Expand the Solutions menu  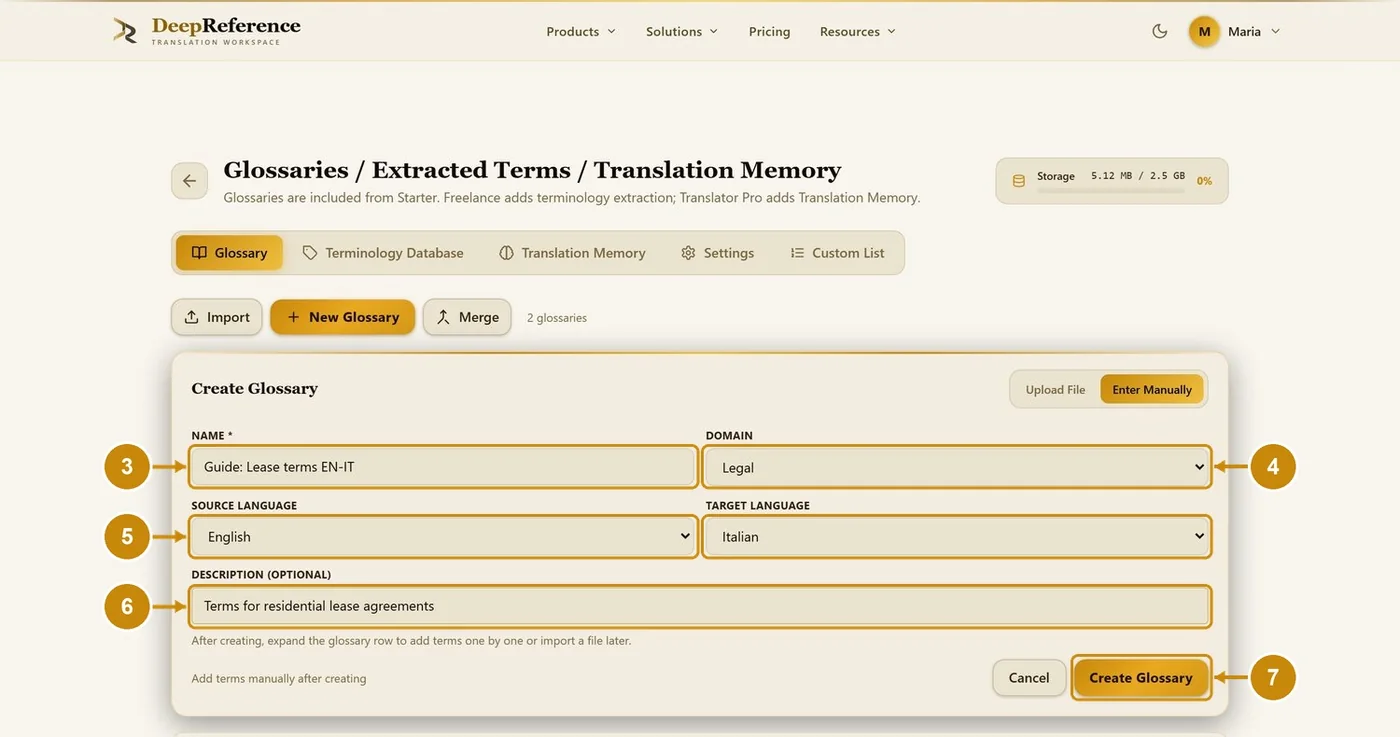[x=682, y=32]
